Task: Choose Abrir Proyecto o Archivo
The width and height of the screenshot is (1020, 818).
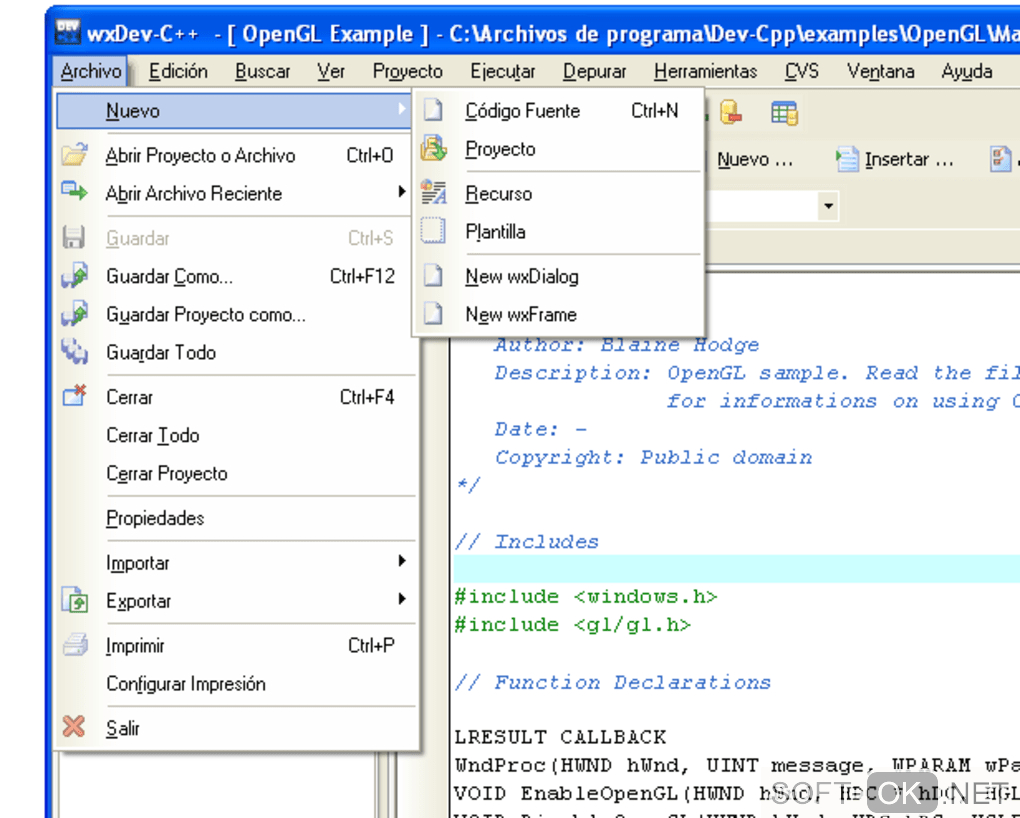Action: (234, 155)
